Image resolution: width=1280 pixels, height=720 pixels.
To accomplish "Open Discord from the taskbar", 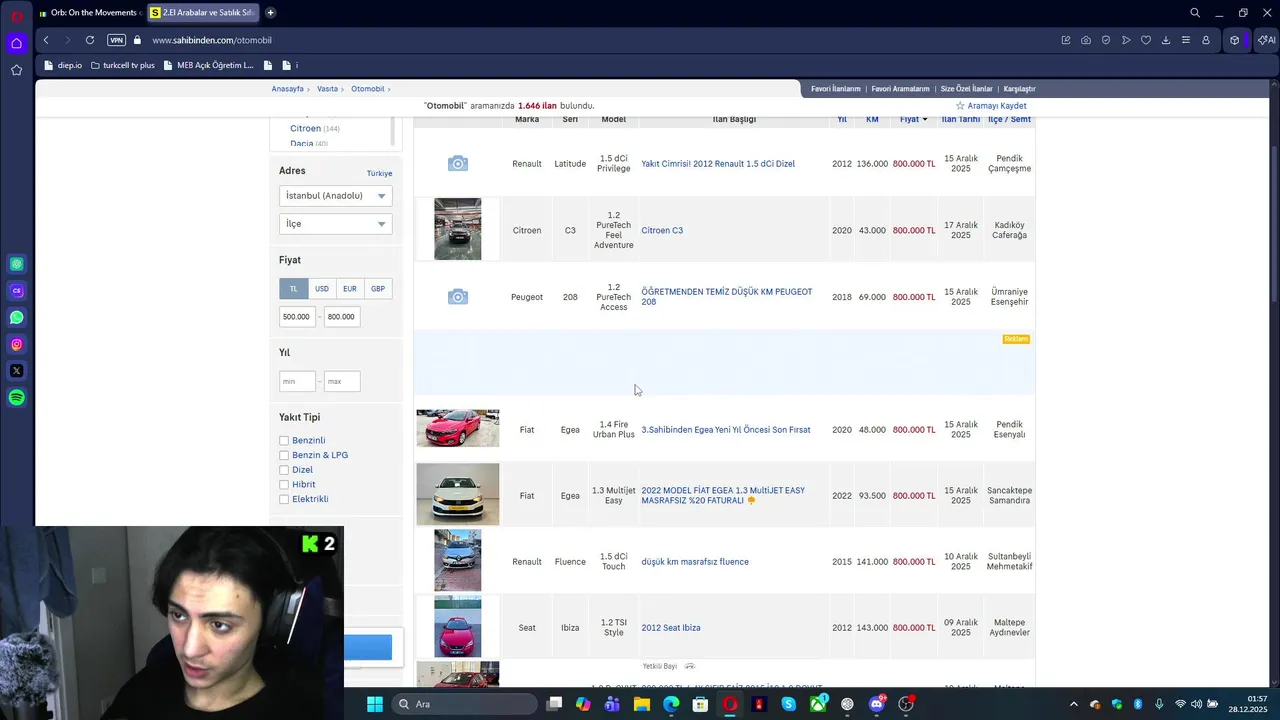I will pos(877,704).
